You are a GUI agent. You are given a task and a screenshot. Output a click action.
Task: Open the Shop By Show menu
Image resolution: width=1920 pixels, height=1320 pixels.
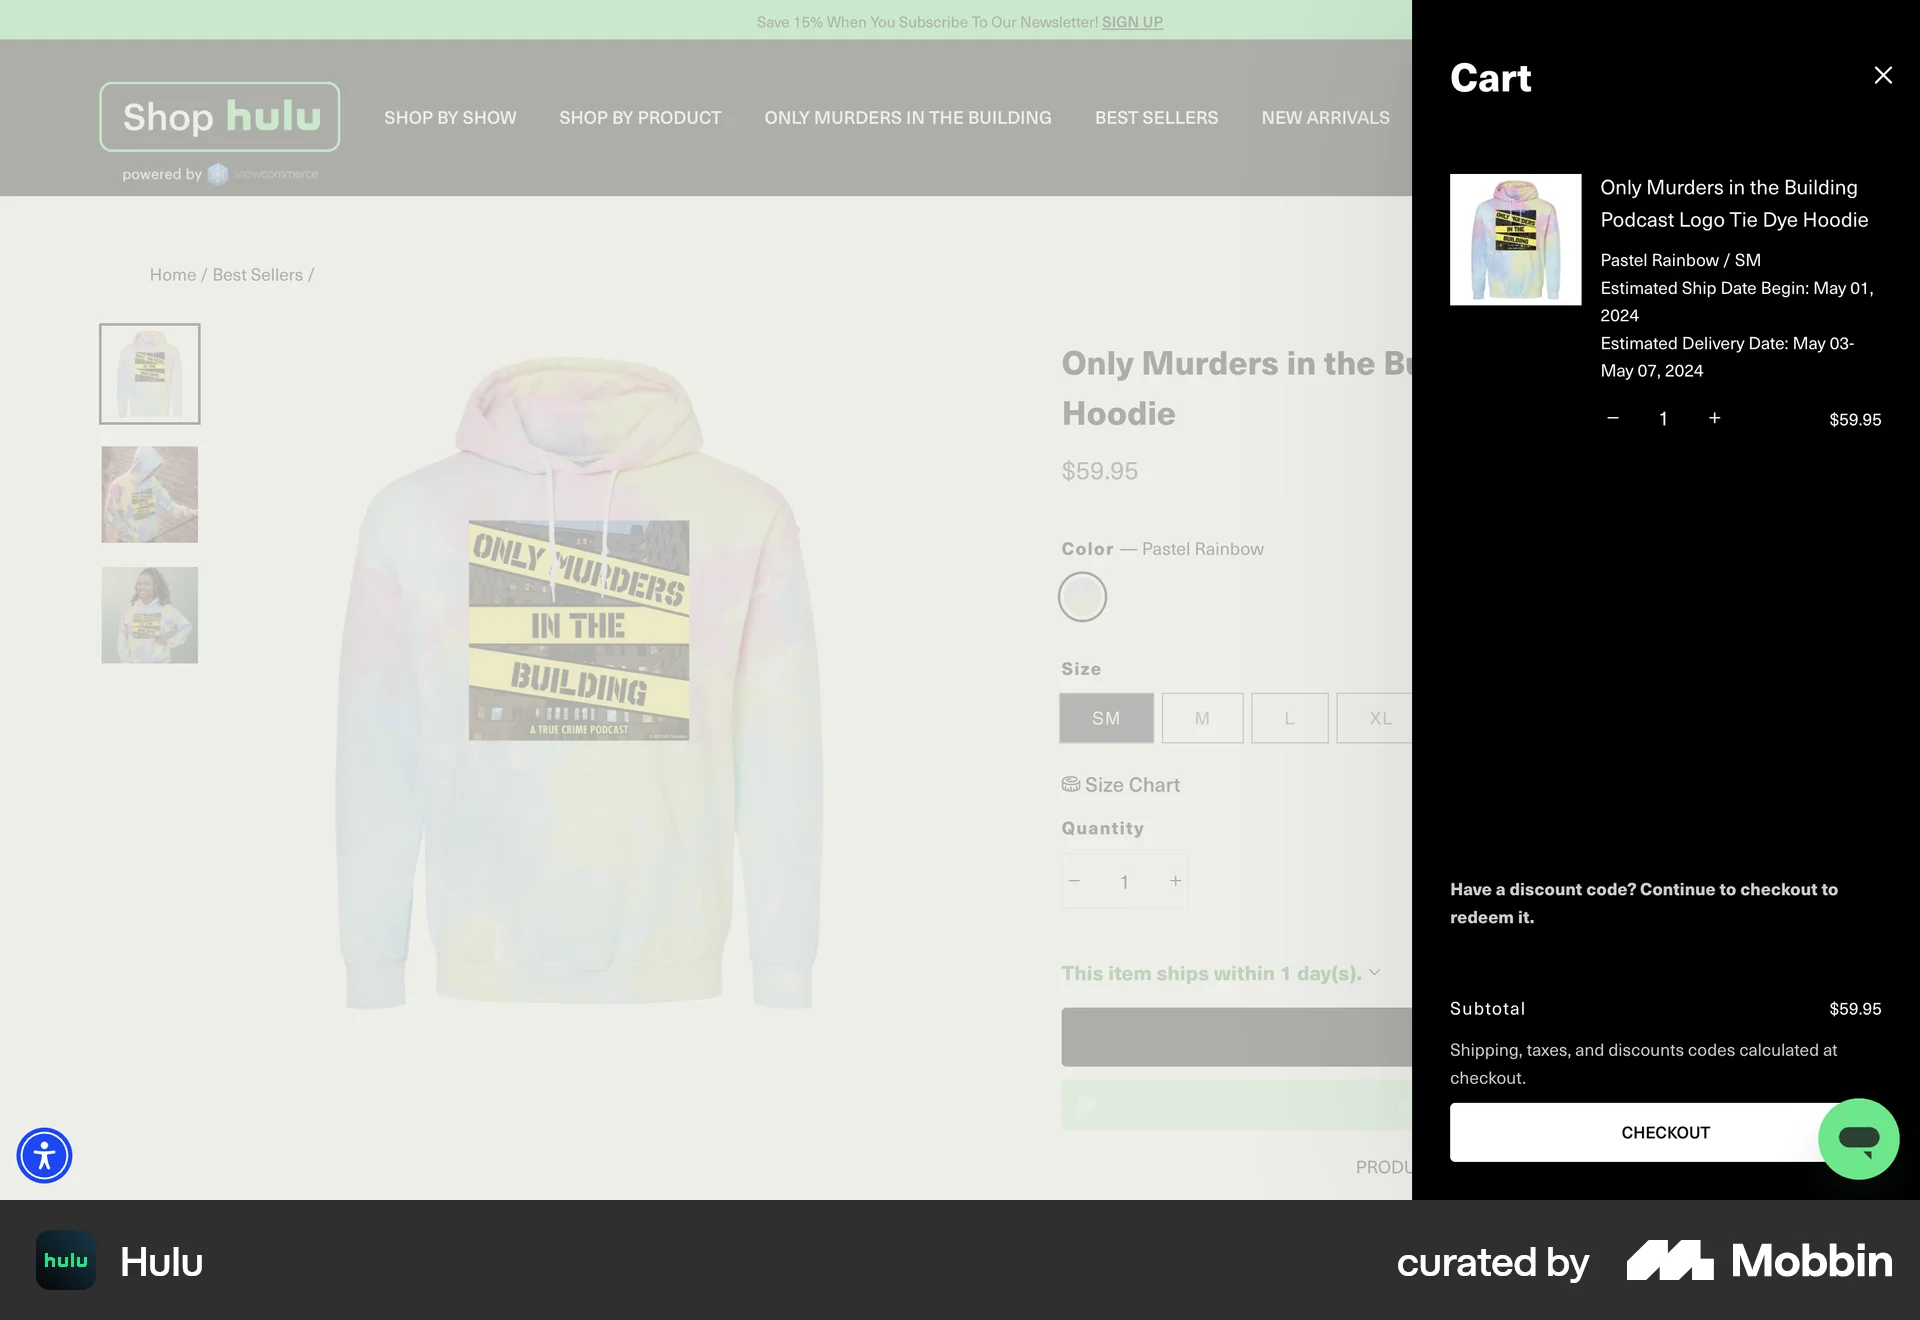pyautogui.click(x=450, y=118)
